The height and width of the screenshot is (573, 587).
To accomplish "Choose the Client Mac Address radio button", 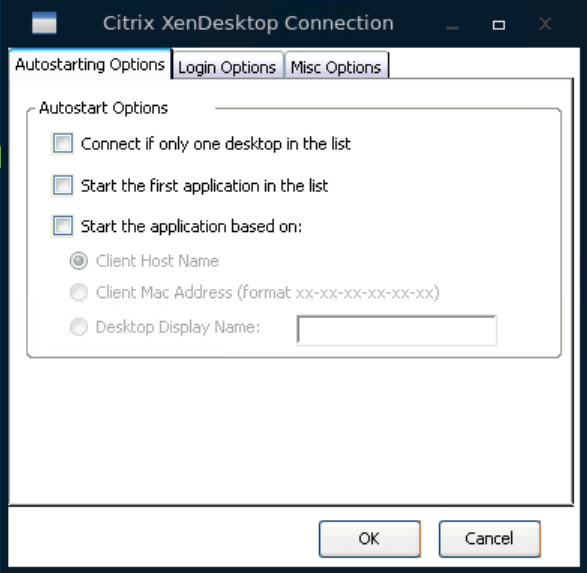I will (79, 292).
